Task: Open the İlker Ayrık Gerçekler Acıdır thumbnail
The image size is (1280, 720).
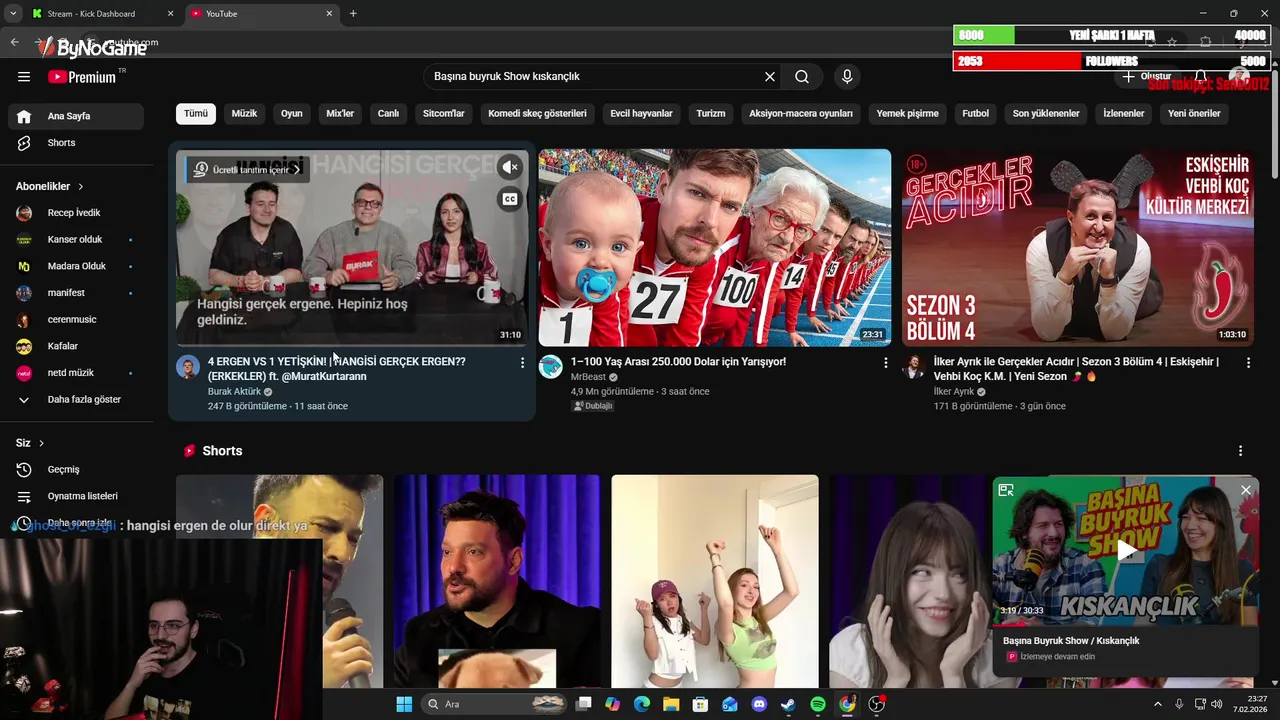Action: (1078, 248)
